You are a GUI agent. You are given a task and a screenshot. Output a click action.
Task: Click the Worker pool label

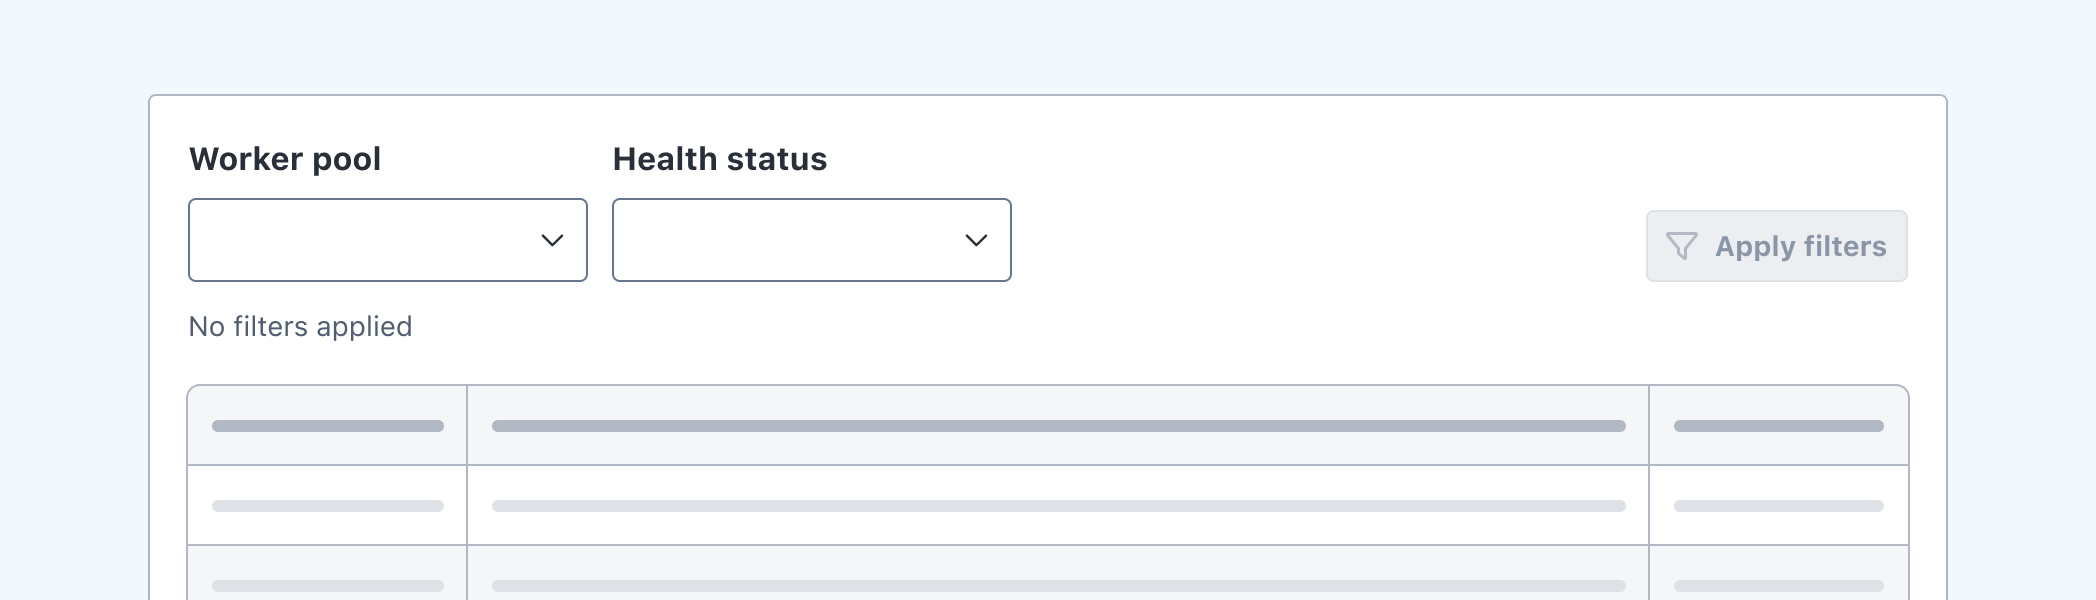[x=285, y=158]
